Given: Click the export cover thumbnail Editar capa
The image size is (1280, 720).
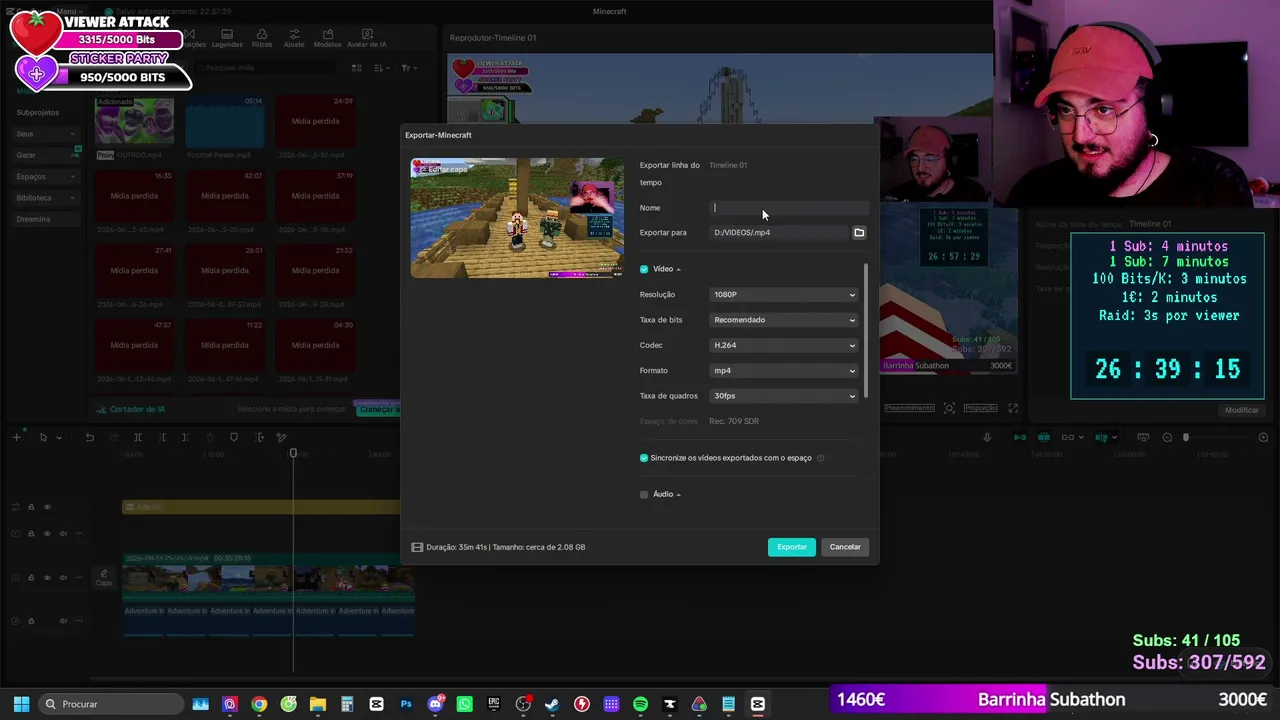Looking at the screenshot, I should 517,218.
